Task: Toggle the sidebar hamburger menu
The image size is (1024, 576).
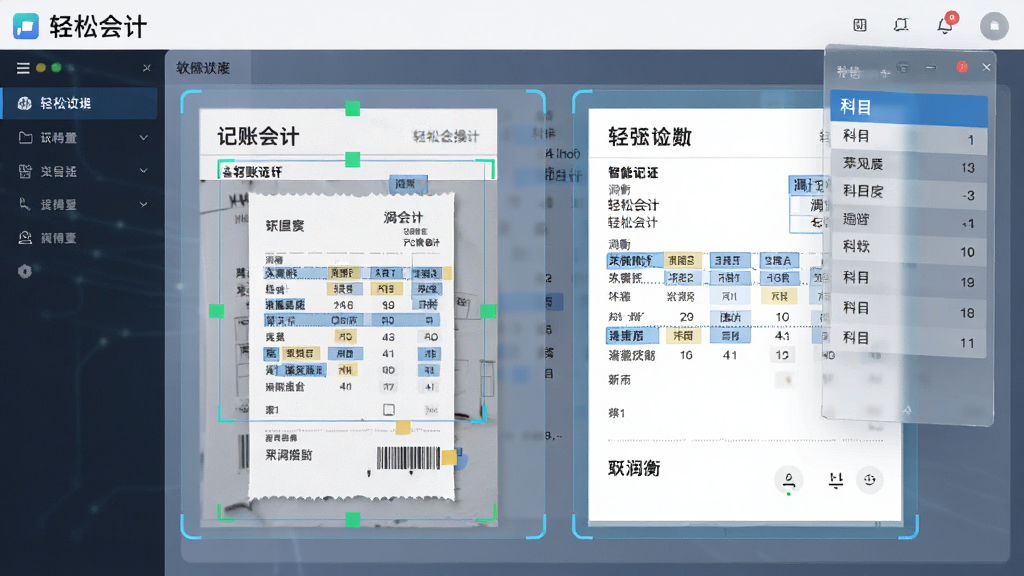Action: [23, 68]
